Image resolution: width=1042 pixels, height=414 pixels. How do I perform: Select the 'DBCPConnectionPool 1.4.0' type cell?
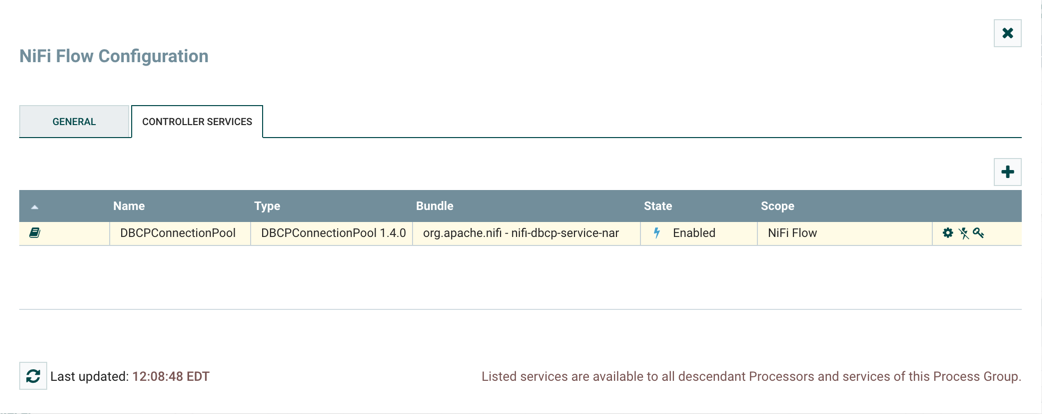334,233
